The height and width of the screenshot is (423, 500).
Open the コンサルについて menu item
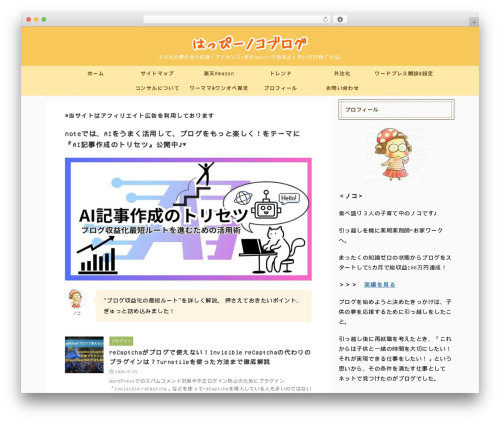[x=157, y=88]
